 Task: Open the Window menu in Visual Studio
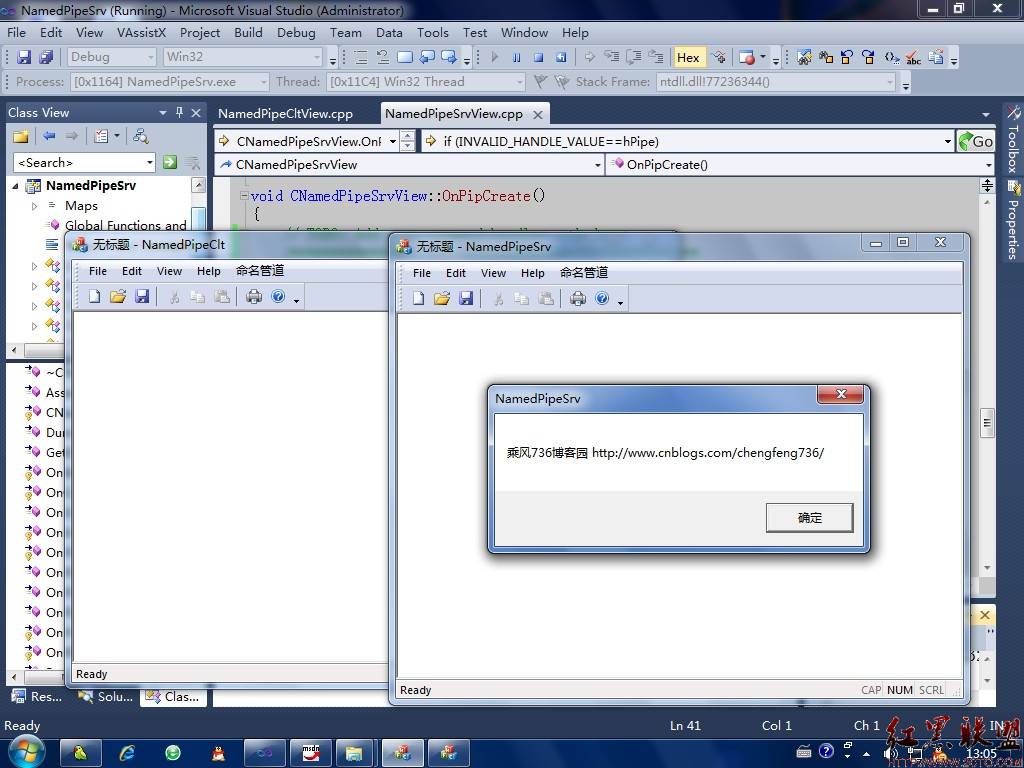(524, 33)
